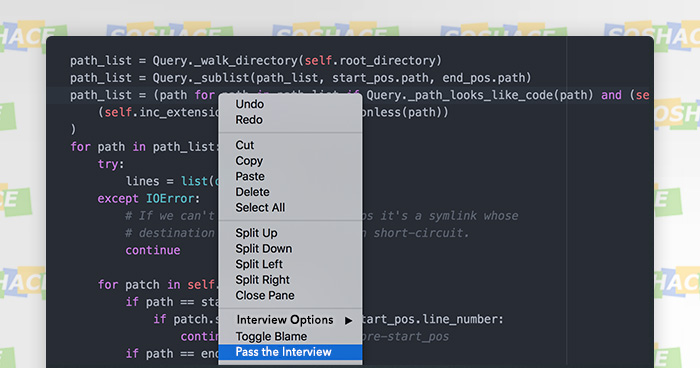Place cursor on 'except IOError:' line
The width and height of the screenshot is (700, 368).
tap(149, 198)
